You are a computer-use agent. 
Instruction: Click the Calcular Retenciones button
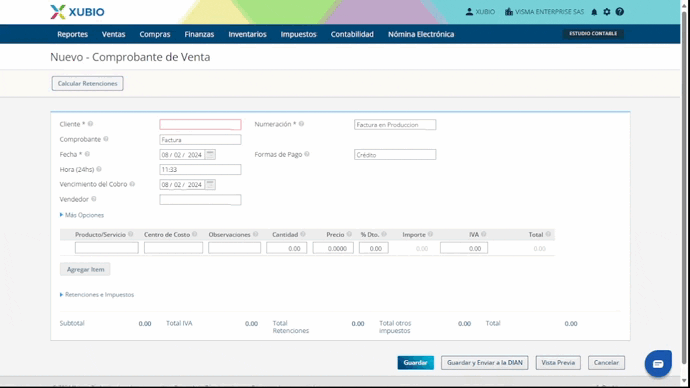[x=88, y=84]
